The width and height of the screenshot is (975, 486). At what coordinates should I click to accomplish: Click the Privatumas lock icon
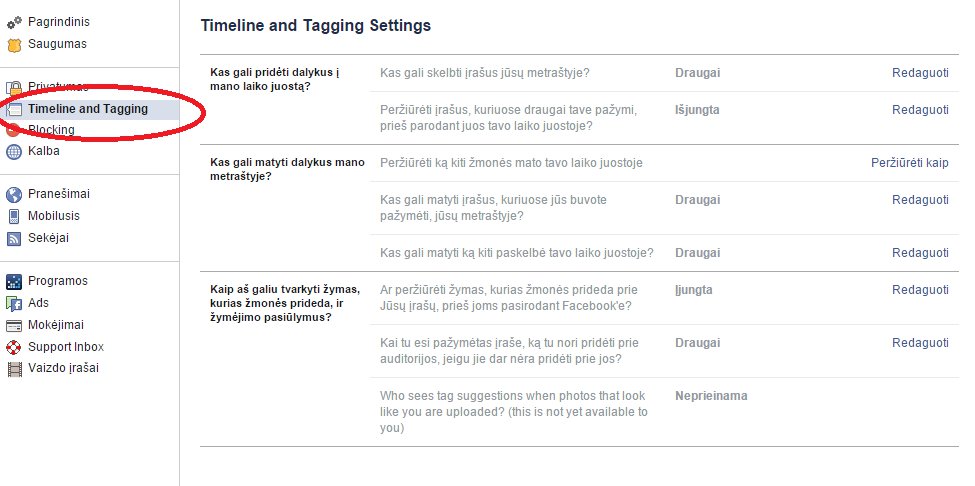tap(14, 88)
